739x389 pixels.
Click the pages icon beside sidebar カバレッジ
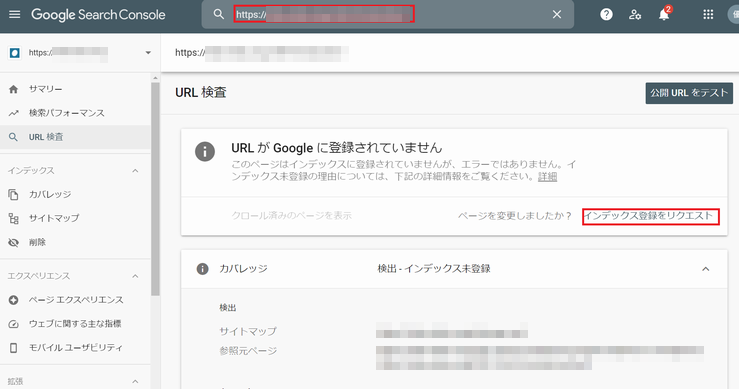[x=14, y=194]
